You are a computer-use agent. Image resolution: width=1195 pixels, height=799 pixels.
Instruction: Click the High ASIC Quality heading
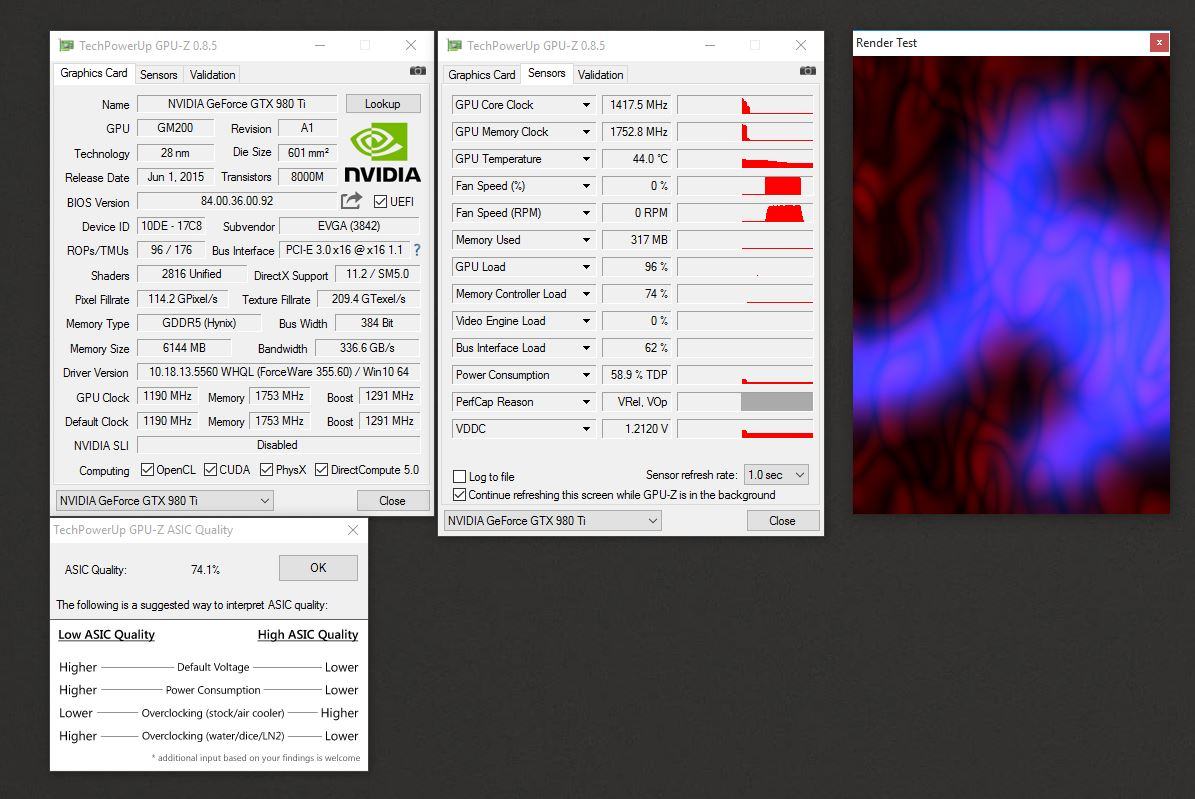308,634
